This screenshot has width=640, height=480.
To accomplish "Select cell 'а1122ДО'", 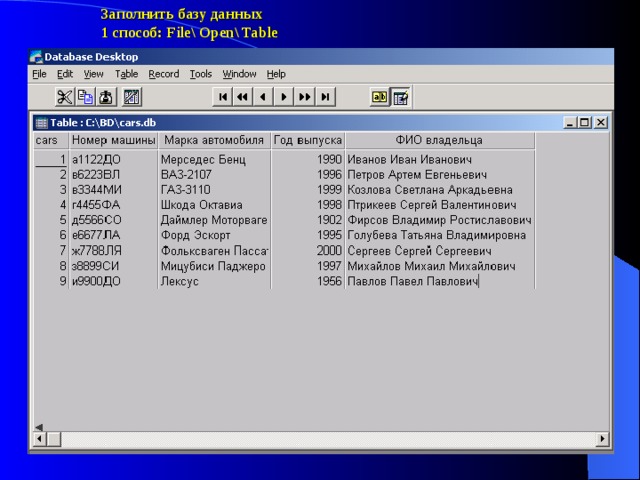I will 113,160.
